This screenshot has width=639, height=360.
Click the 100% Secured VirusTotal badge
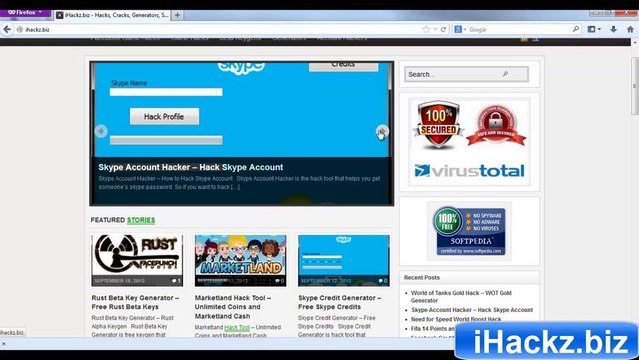469,141
